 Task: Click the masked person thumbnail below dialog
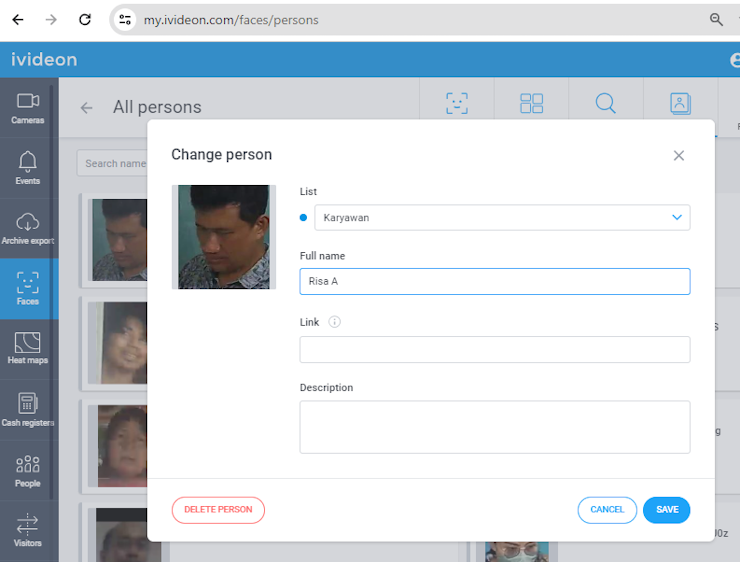(x=517, y=552)
